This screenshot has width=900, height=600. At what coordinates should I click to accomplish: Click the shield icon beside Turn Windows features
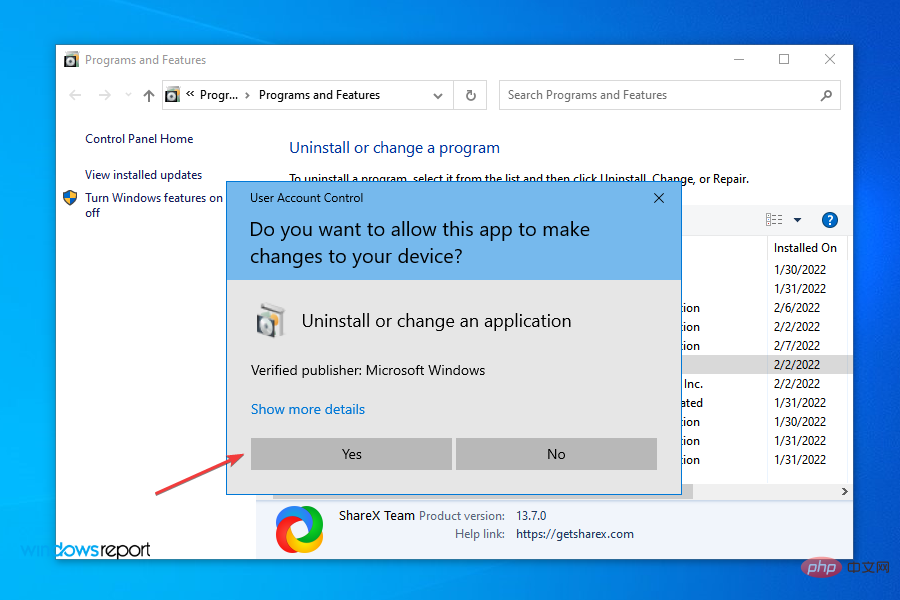tap(69, 198)
